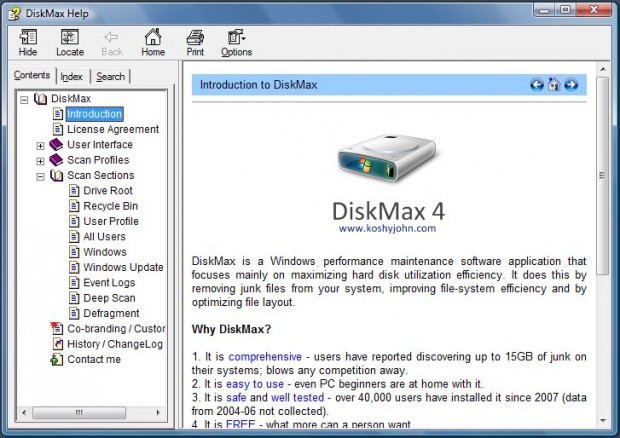Click the User Interface closed book icon

56,144
